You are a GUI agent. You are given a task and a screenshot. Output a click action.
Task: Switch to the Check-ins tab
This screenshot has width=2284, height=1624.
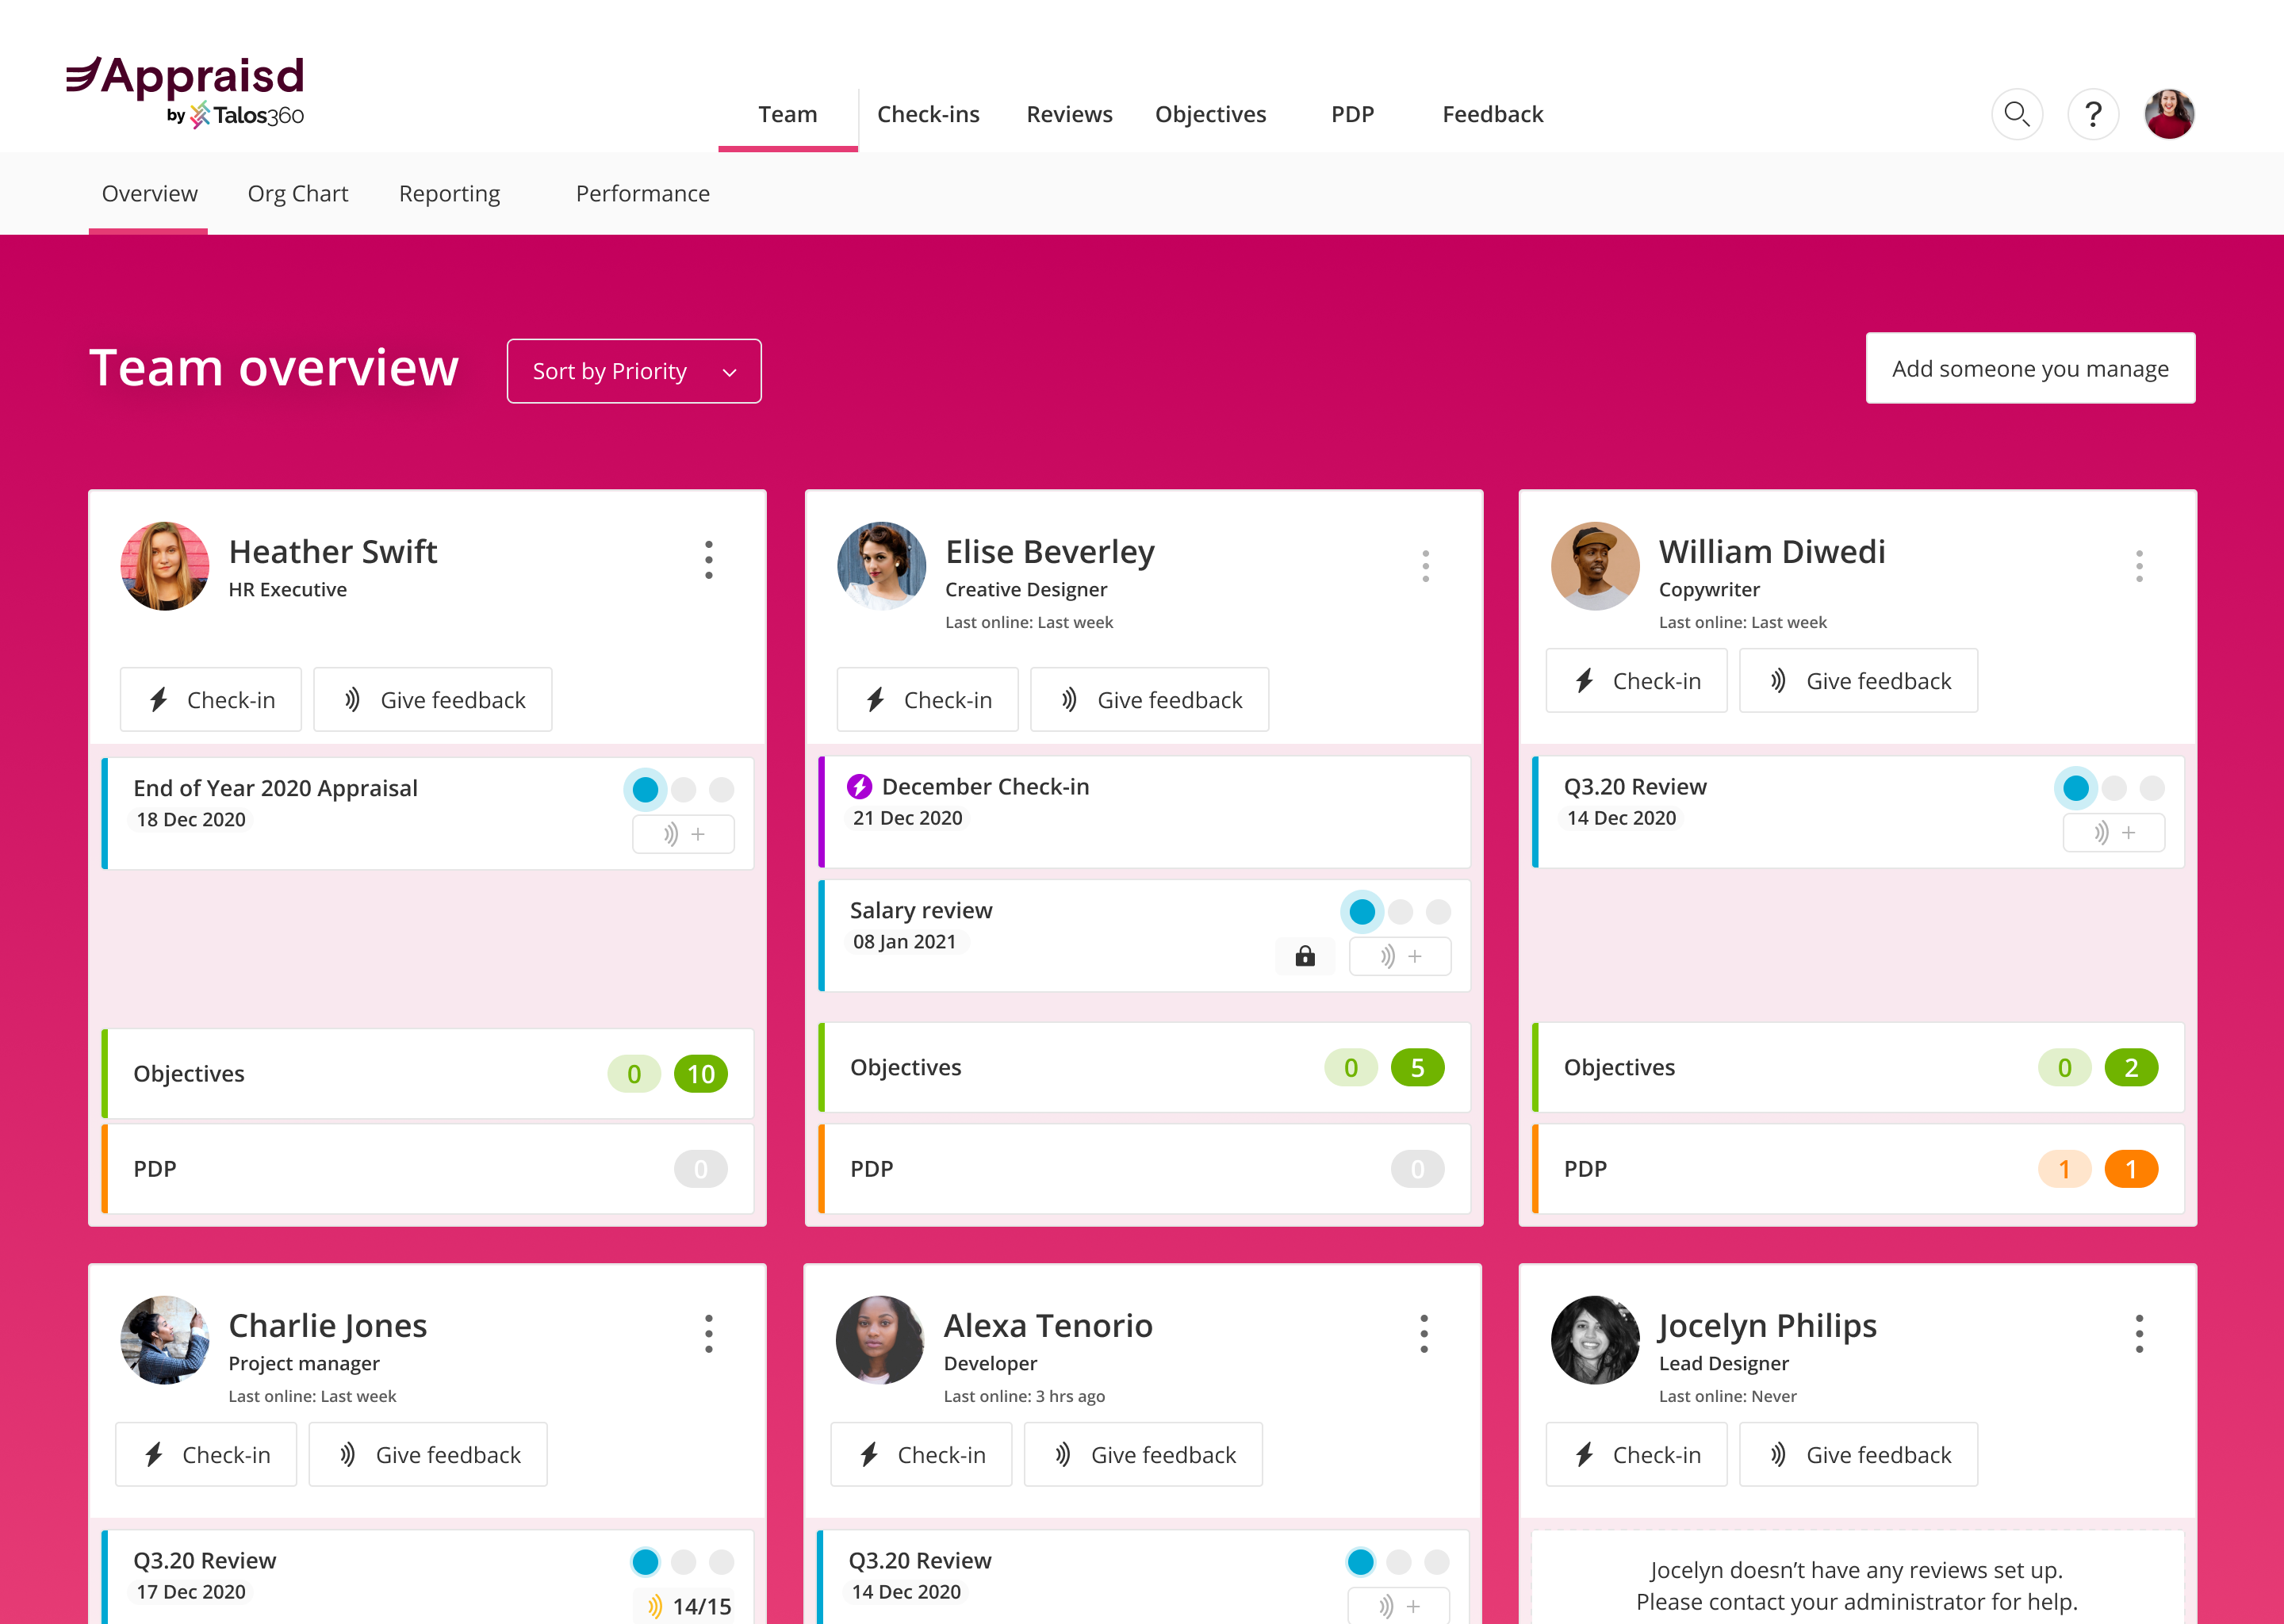pyautogui.click(x=927, y=114)
